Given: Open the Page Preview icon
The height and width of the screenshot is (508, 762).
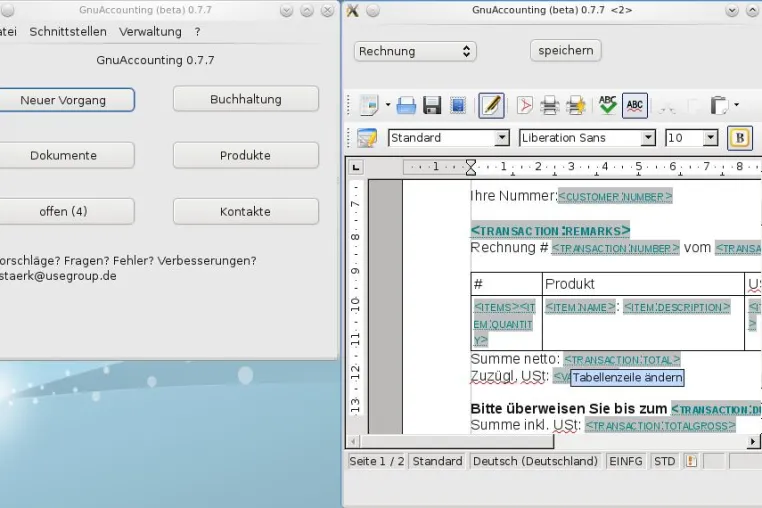Looking at the screenshot, I should pyautogui.click(x=576, y=105).
